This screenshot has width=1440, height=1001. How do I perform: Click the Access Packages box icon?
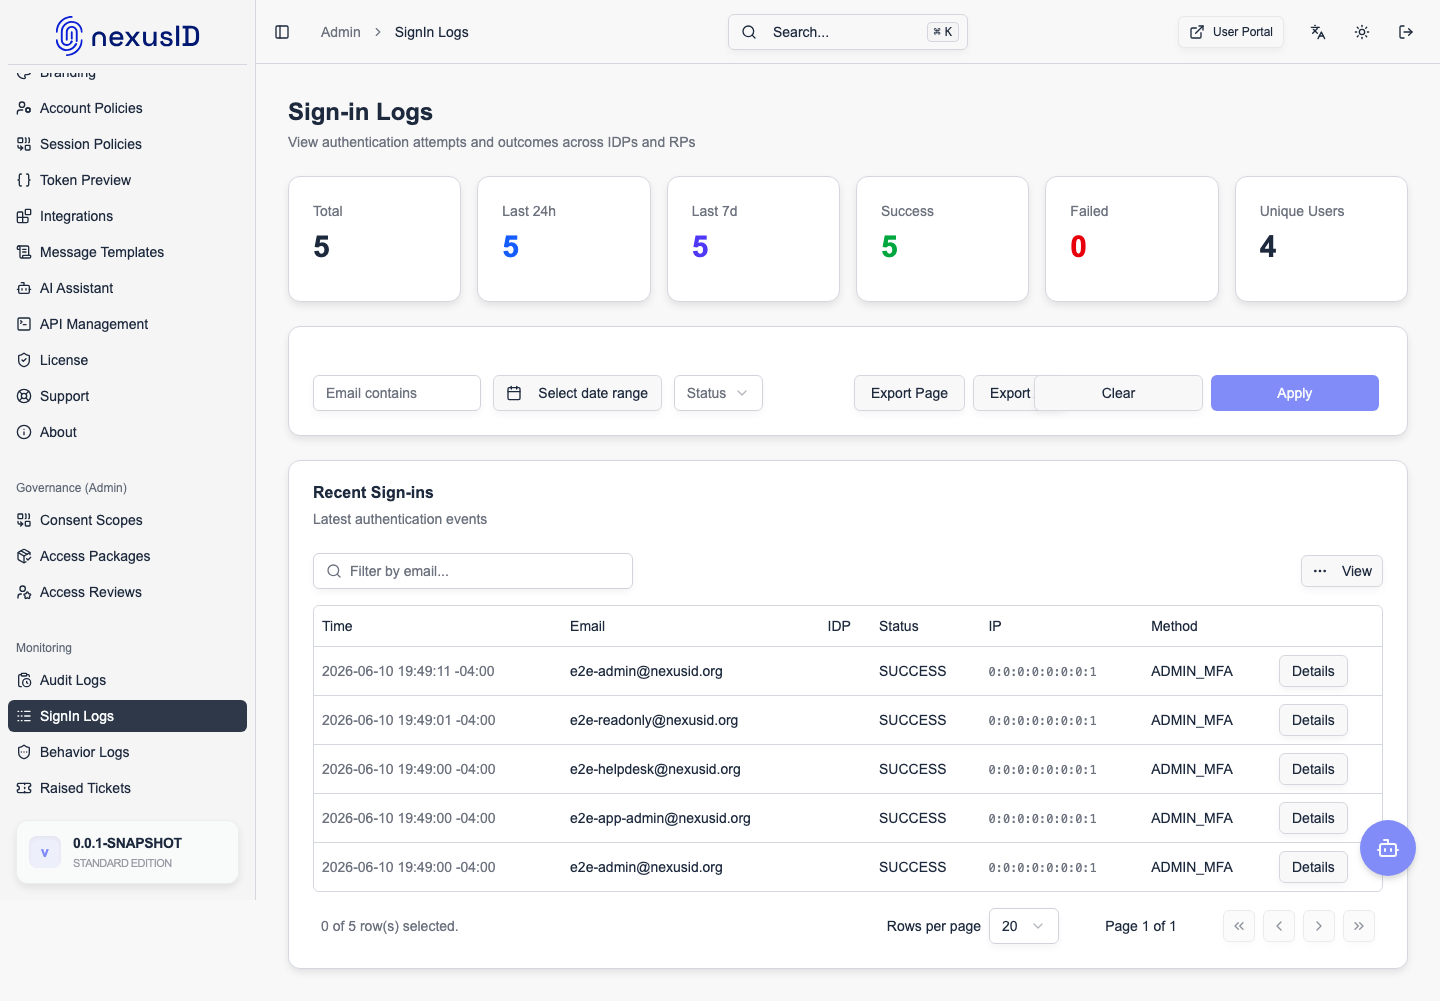(24, 556)
